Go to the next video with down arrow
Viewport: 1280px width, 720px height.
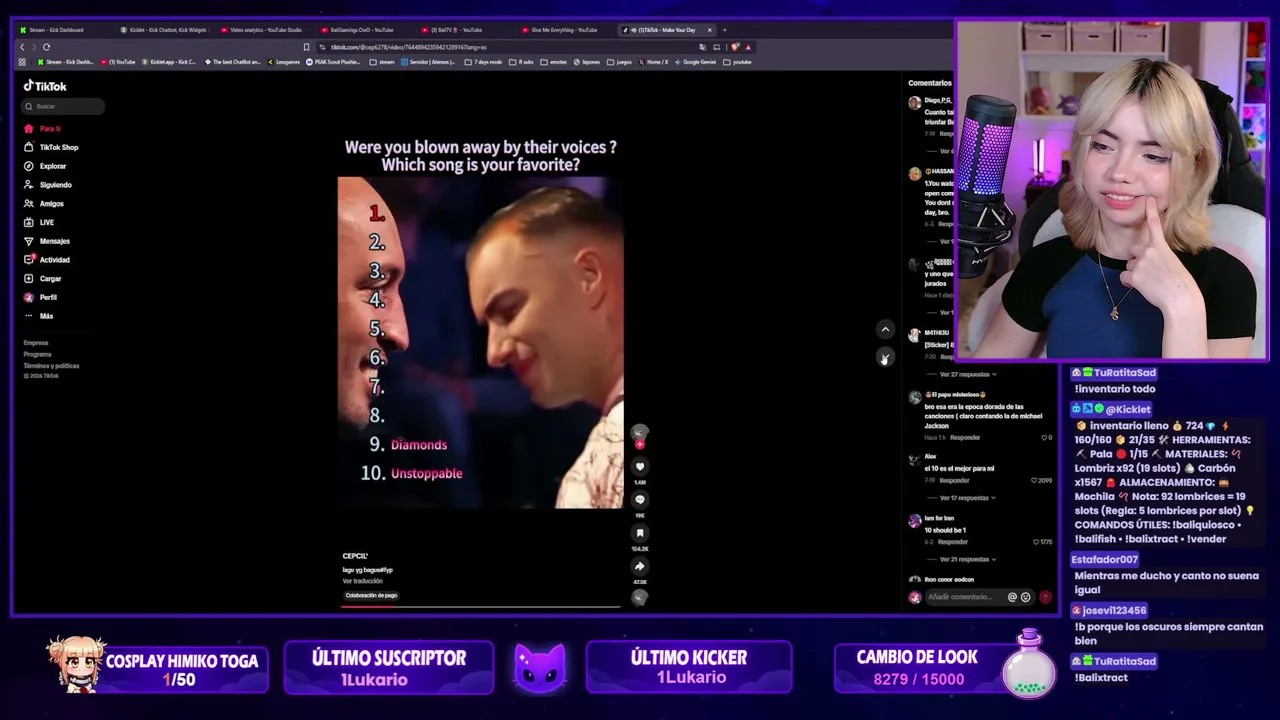click(885, 357)
